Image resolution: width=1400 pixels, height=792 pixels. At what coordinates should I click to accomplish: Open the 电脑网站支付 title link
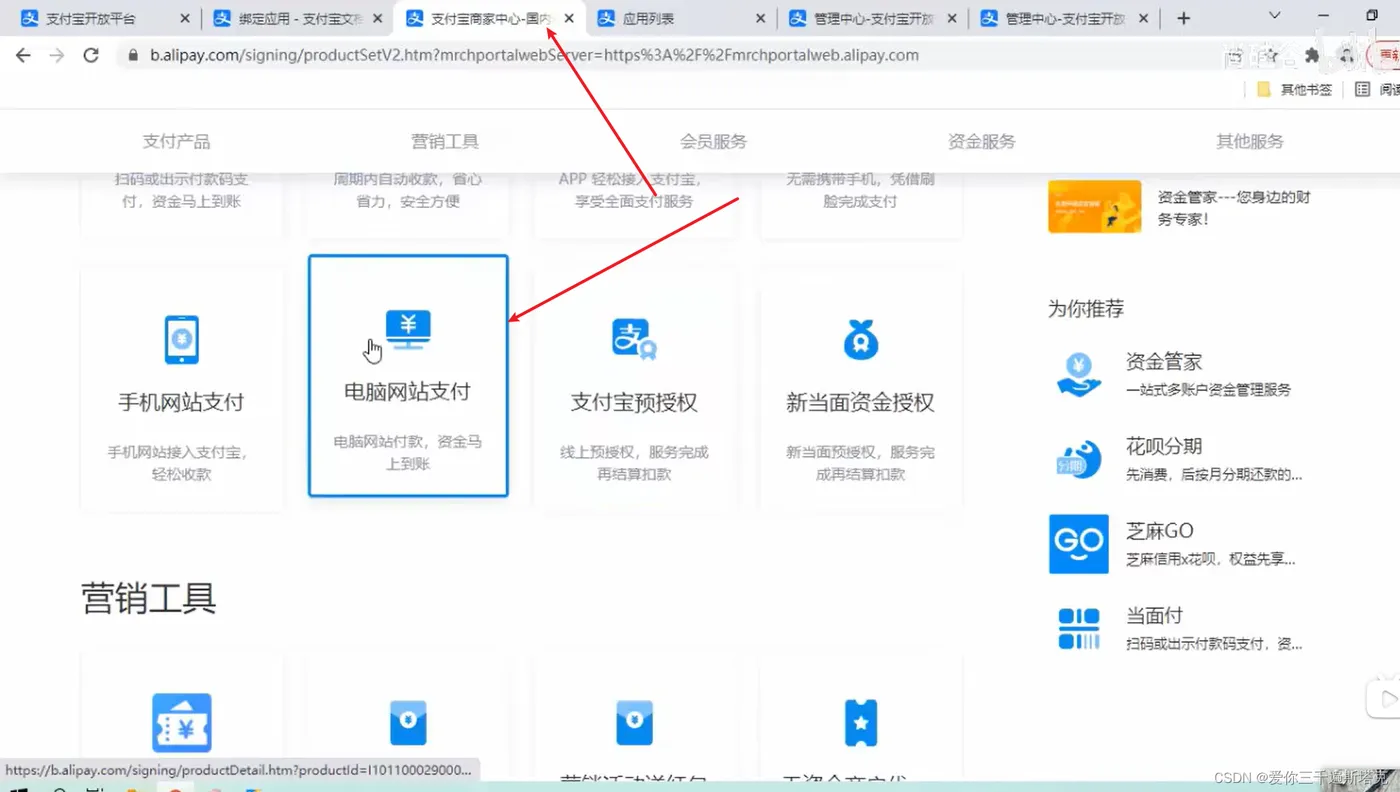point(407,392)
